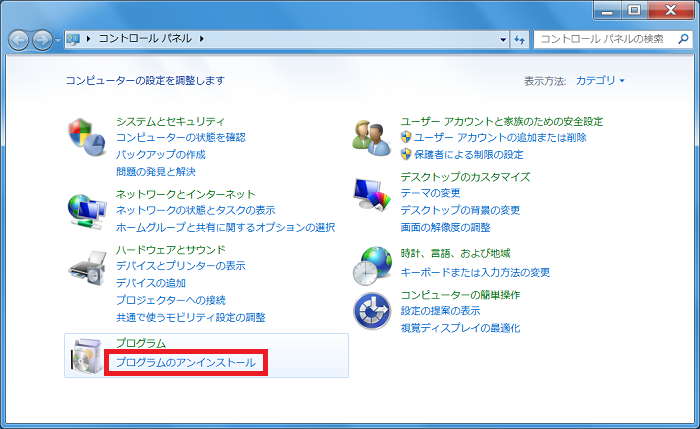Click the search magnifier icon
Viewport: 700px width, 429px height.
coord(683,39)
